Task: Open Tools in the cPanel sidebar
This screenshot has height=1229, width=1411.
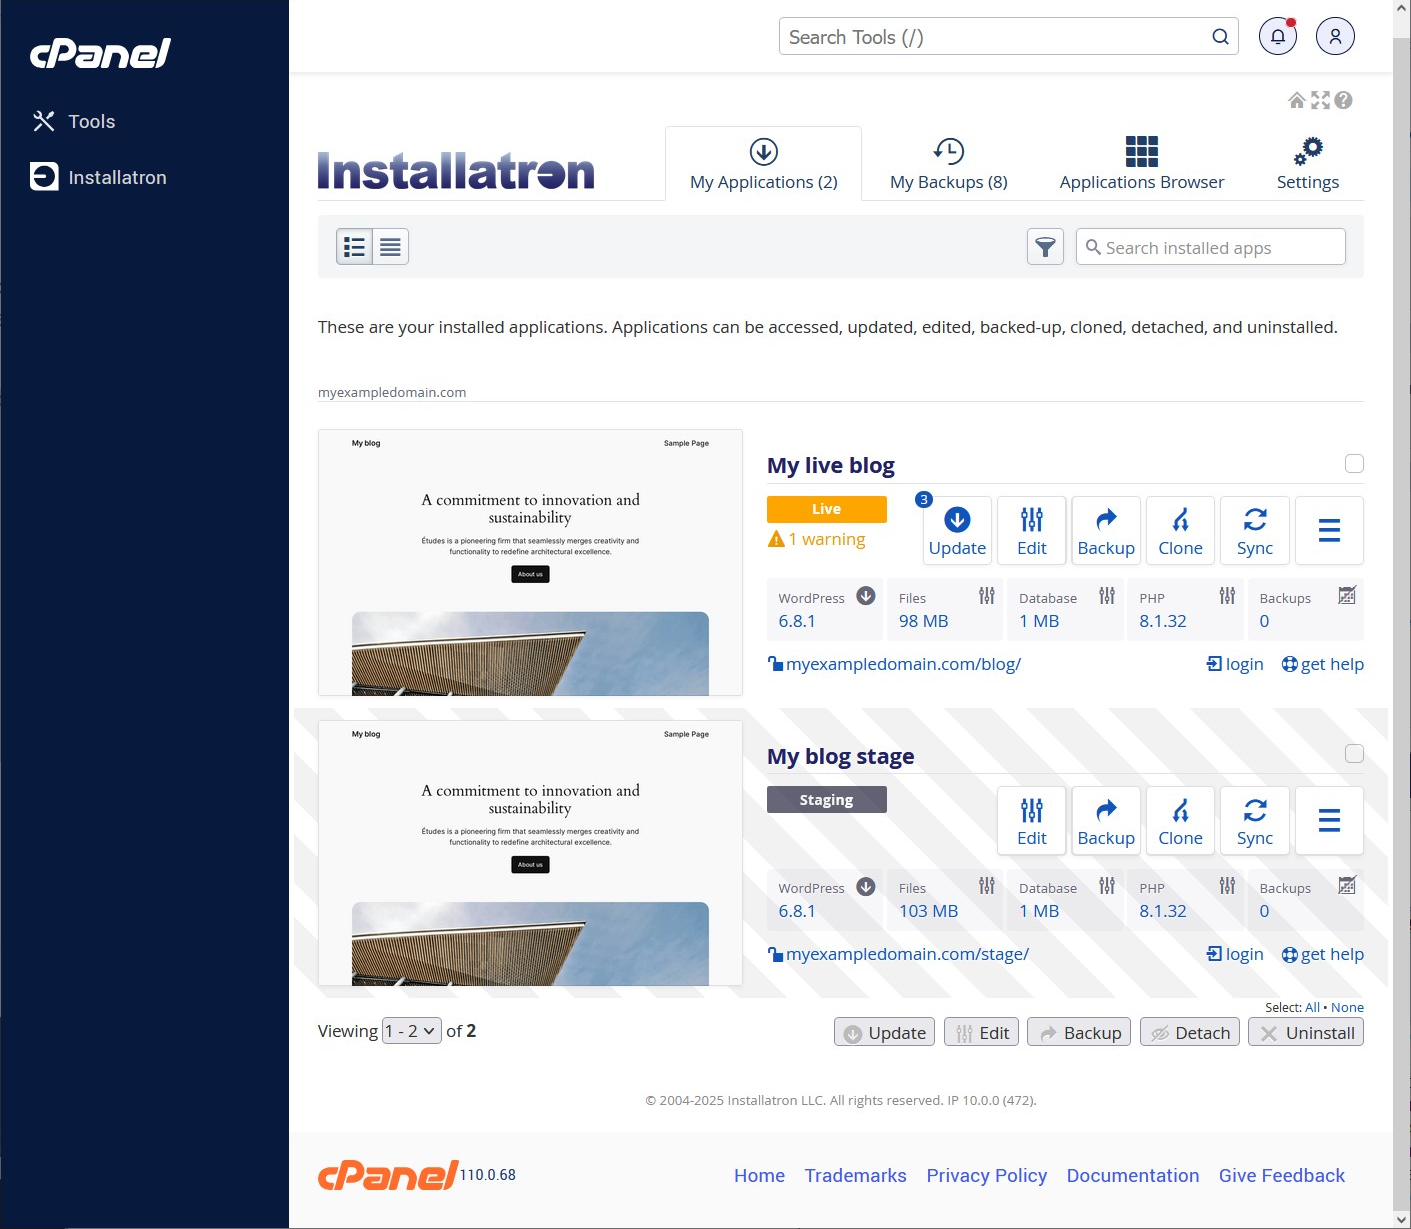Action: 73,121
